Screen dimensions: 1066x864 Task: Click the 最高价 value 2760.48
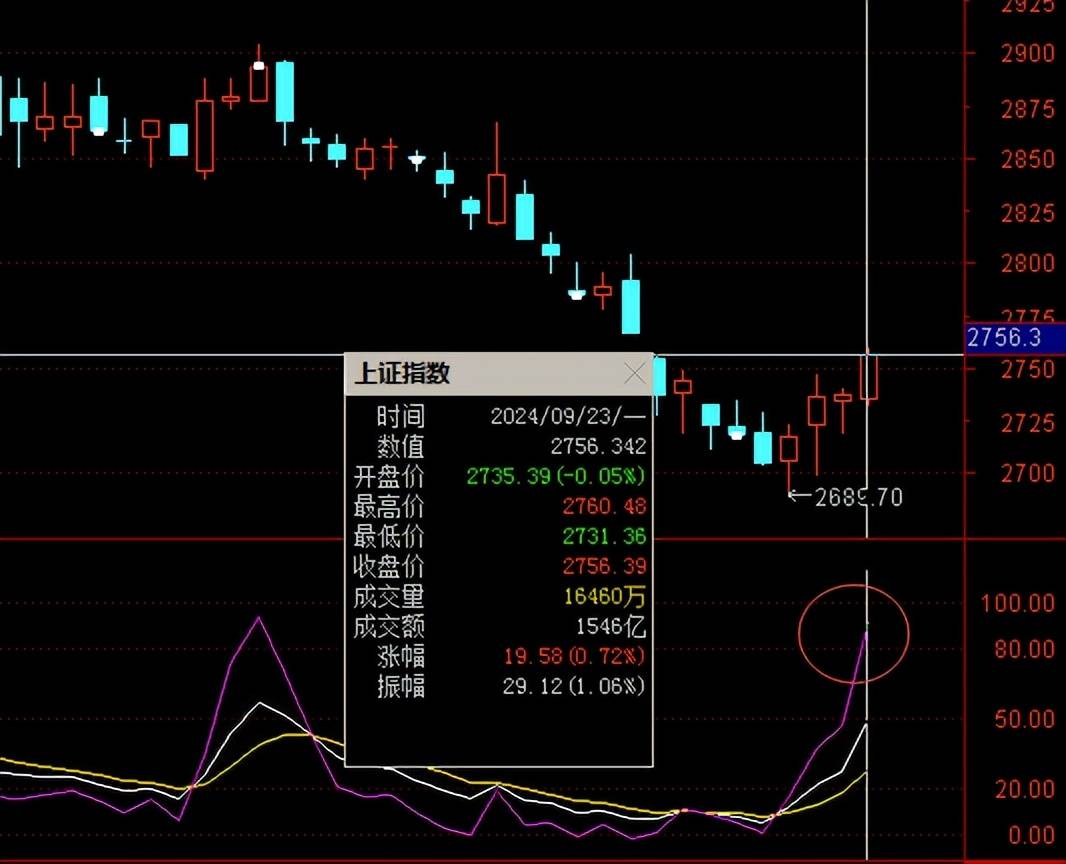(x=604, y=506)
